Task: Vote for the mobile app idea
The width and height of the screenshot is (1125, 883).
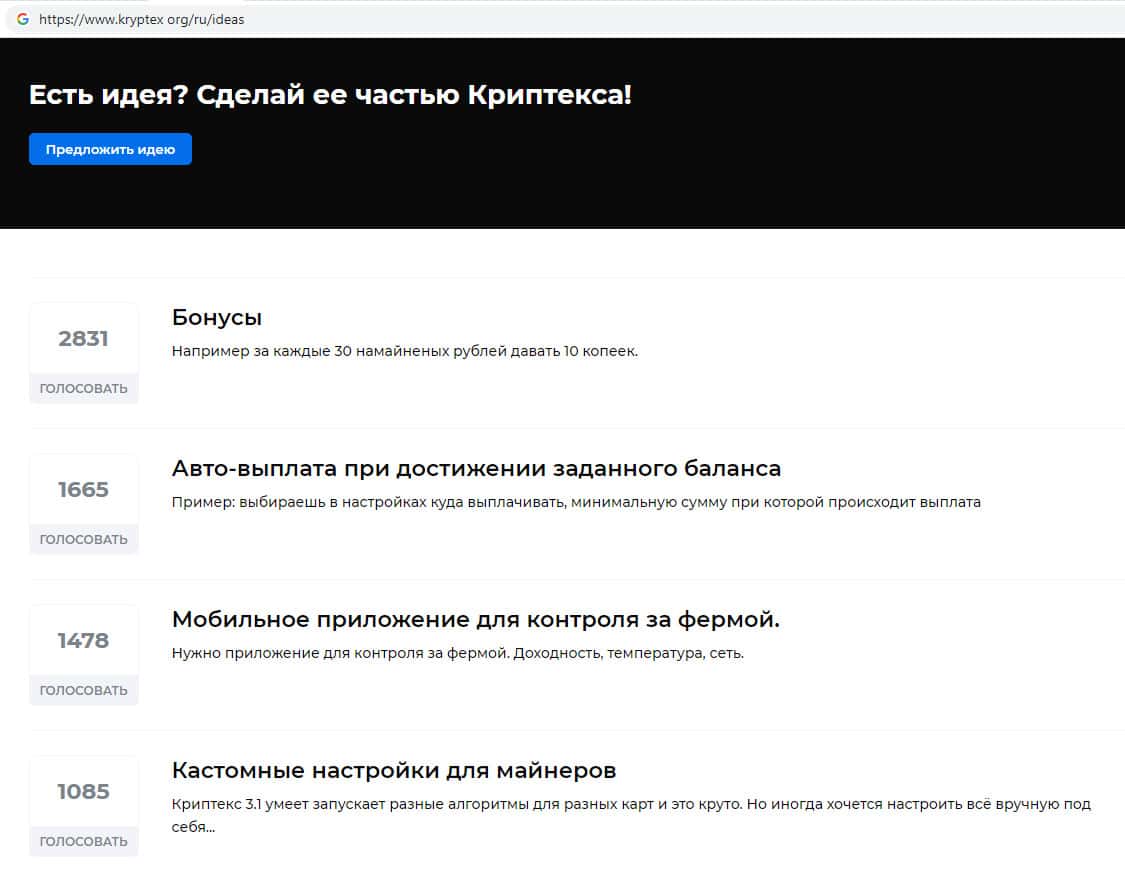Action: [84, 690]
